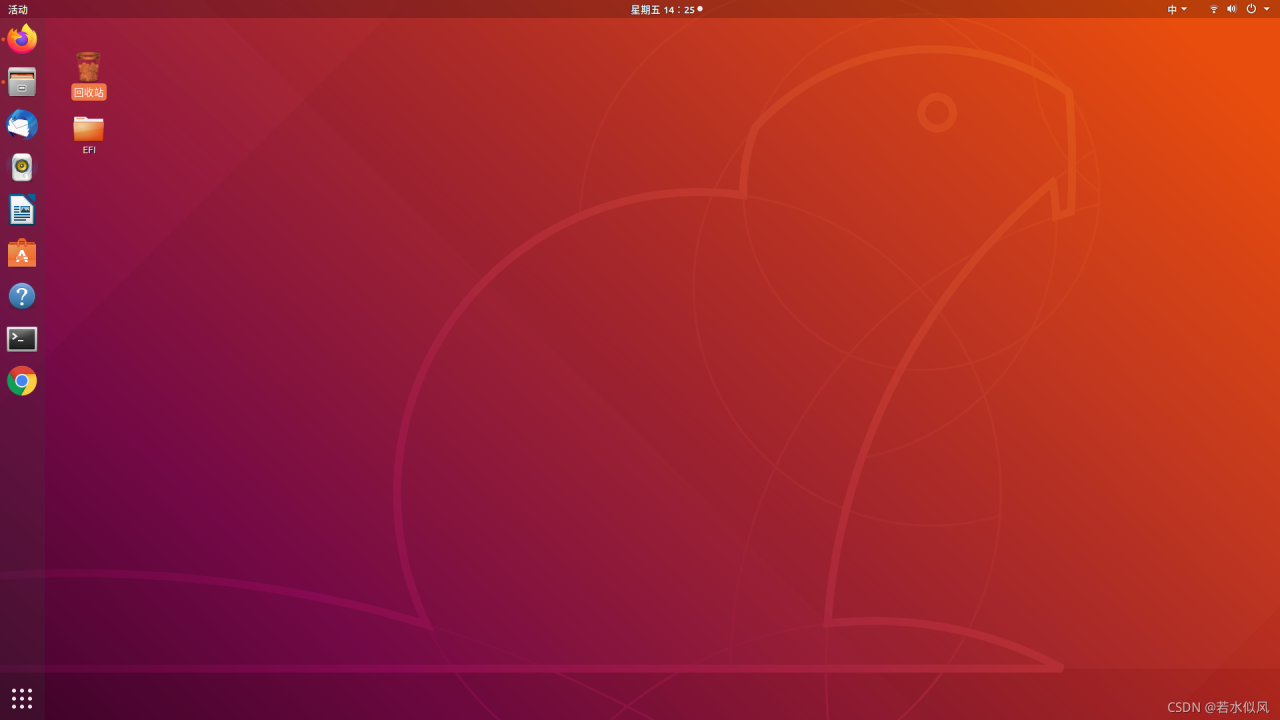Click the power icon in top bar

(1251, 9)
